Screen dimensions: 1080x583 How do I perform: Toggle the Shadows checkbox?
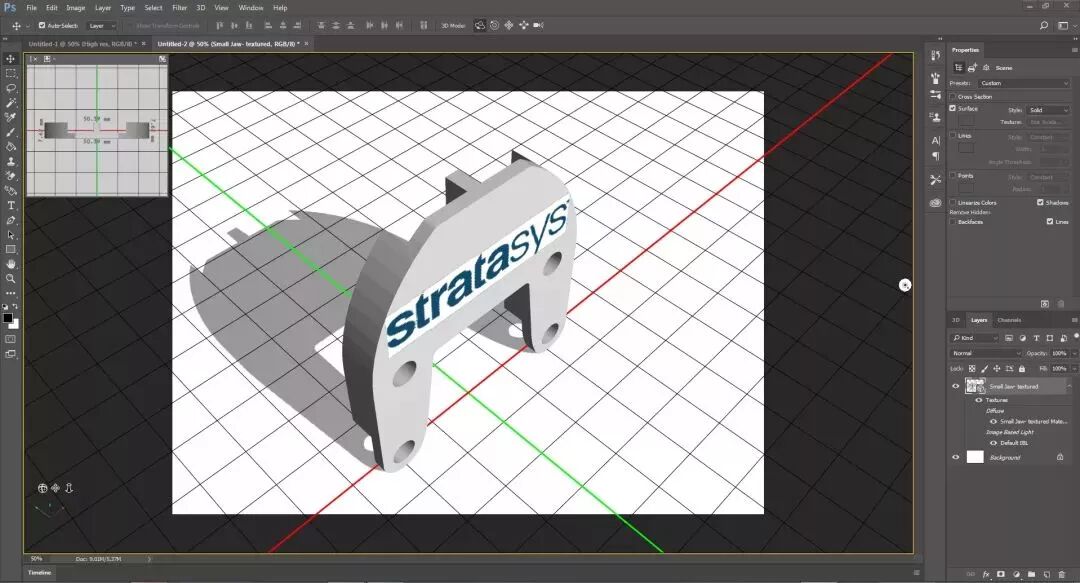[x=1040, y=203]
